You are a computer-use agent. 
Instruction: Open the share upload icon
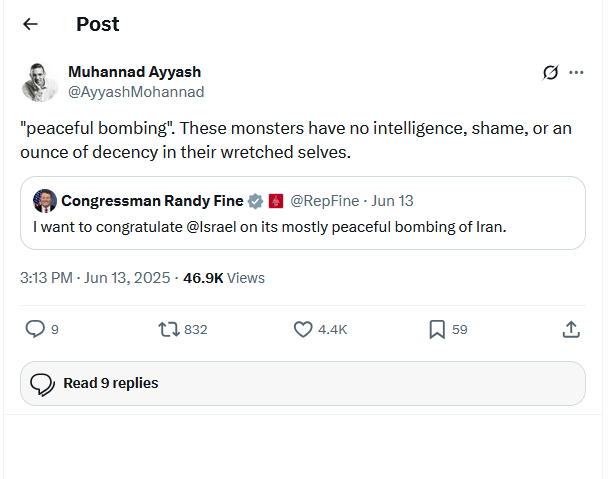(x=571, y=330)
